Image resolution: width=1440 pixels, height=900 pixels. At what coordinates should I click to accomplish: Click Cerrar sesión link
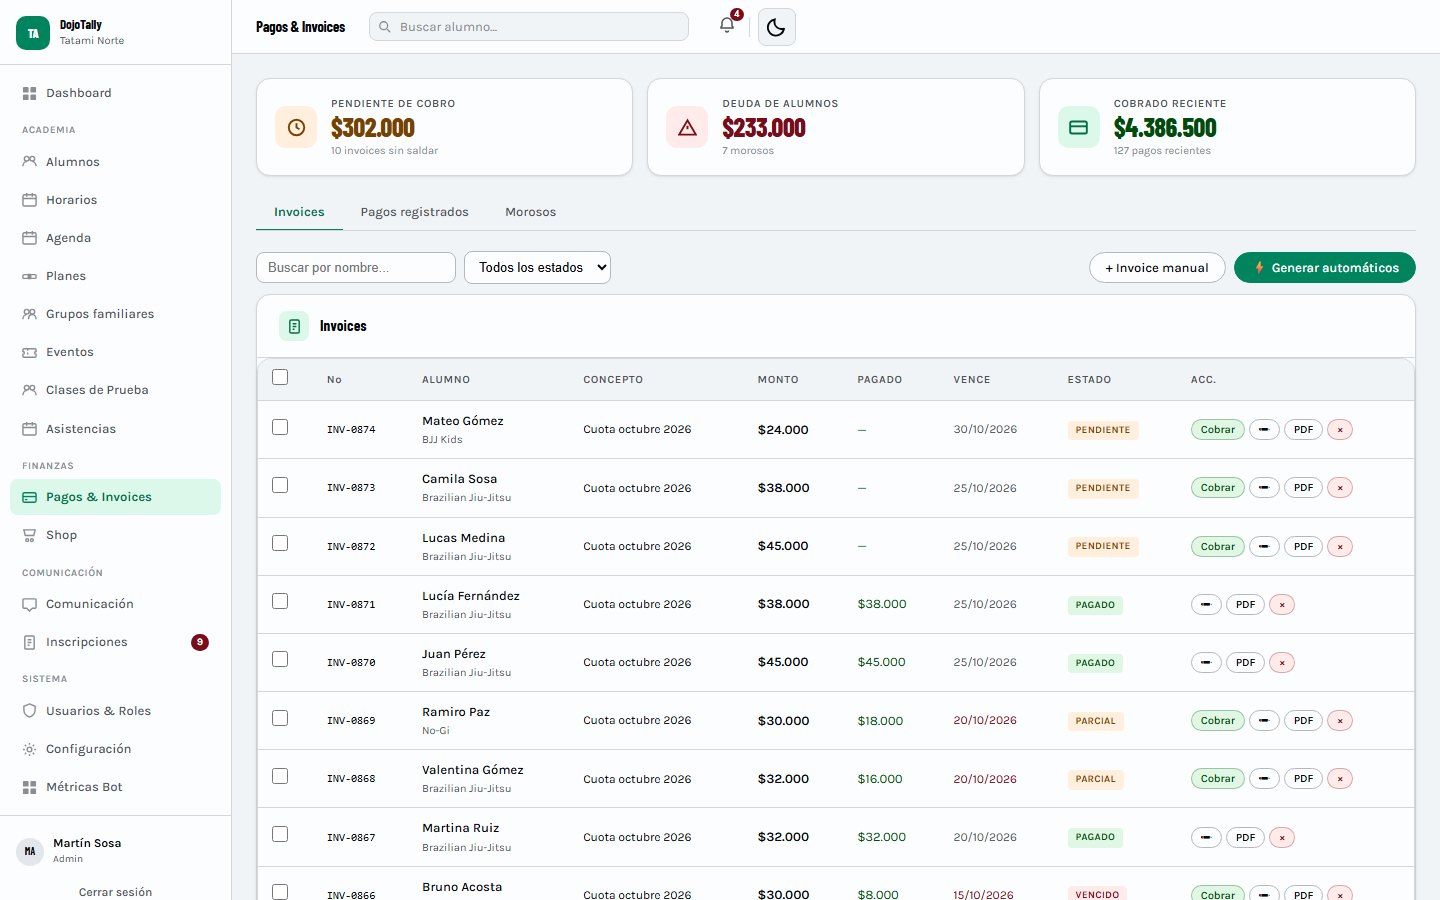coord(115,892)
